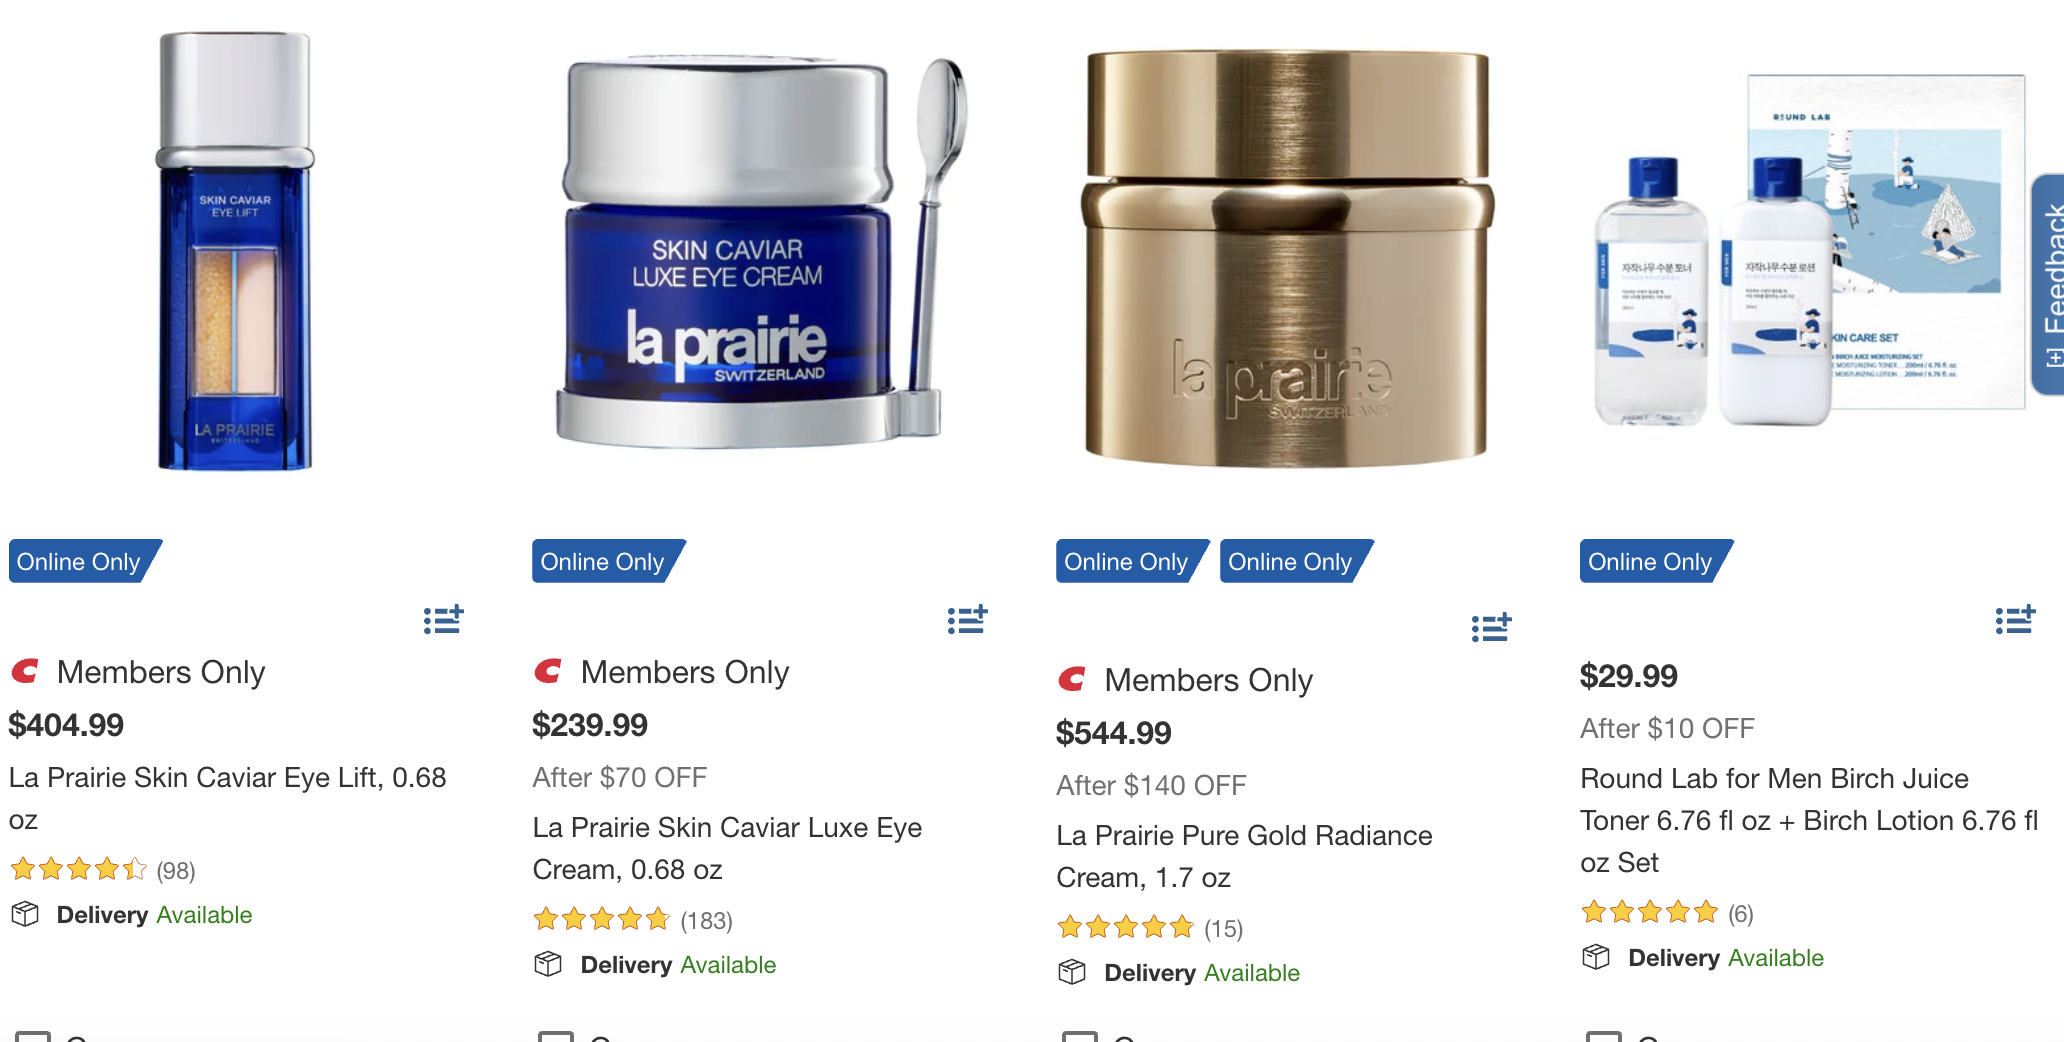View Round Lab skin care set image
Image resolution: width=2064 pixels, height=1042 pixels.
click(1810, 250)
